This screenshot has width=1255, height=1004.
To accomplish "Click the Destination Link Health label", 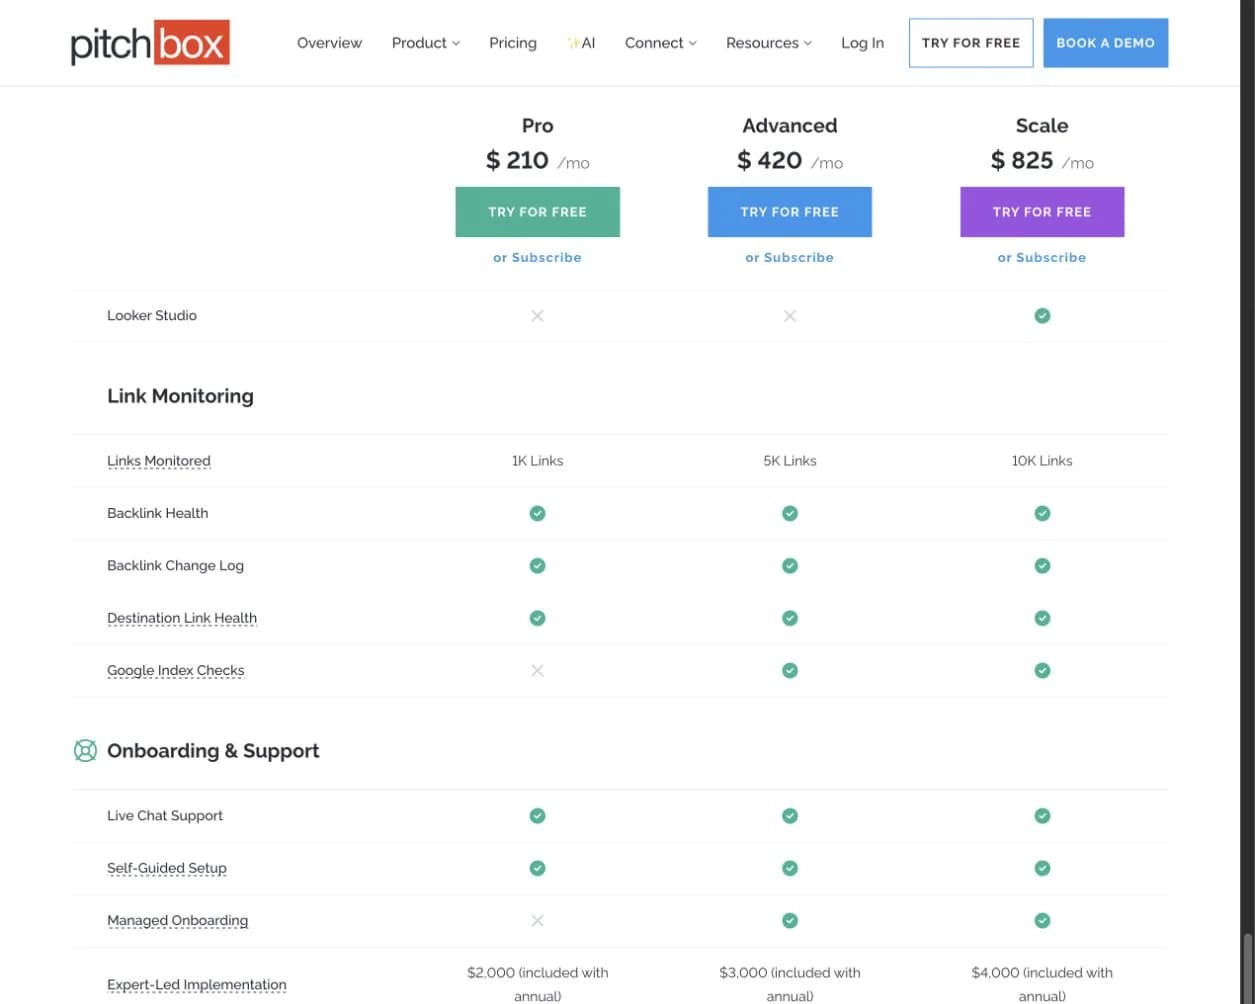I will point(182,618).
